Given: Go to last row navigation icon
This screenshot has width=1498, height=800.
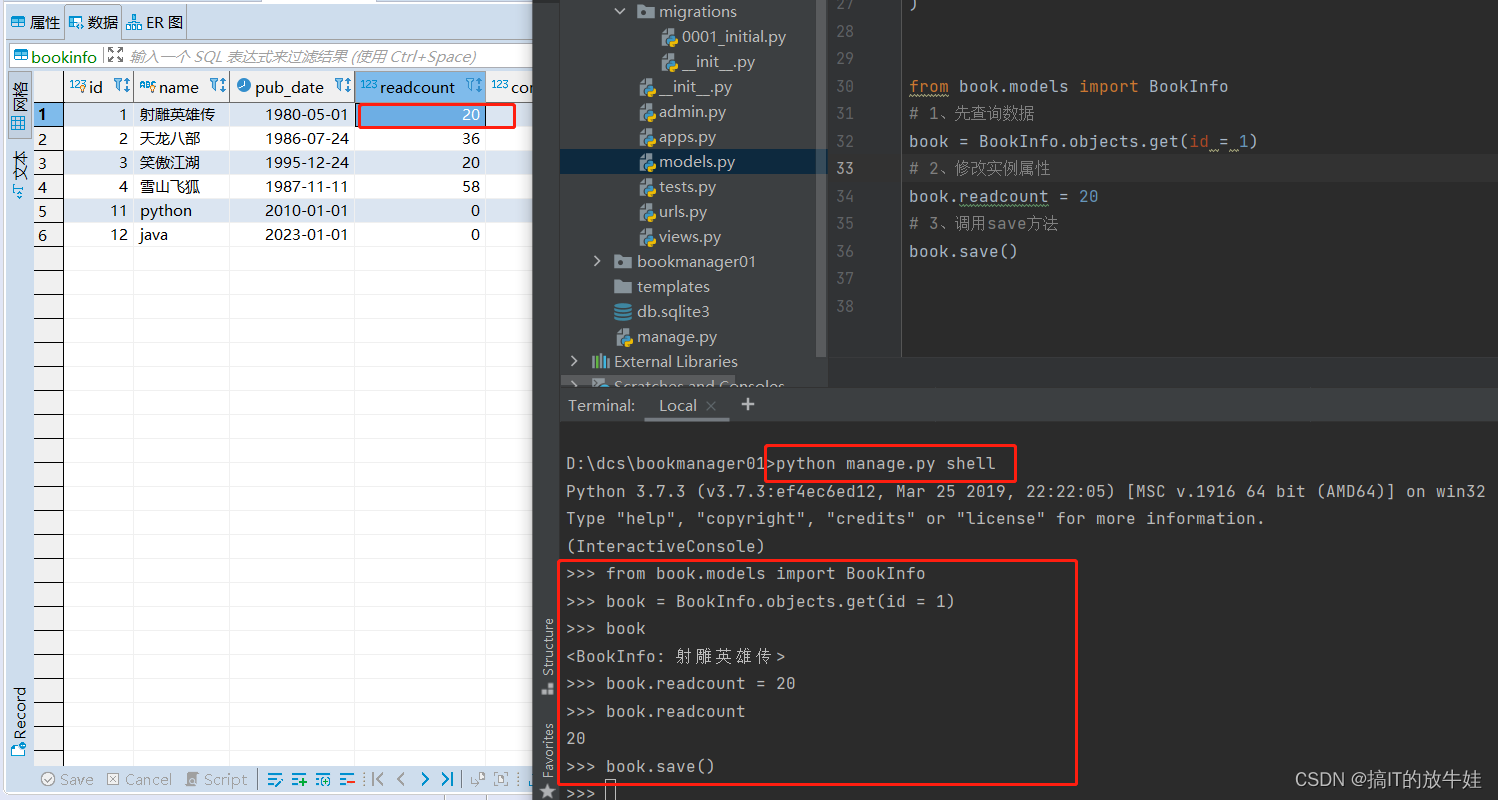Looking at the screenshot, I should (x=448, y=779).
